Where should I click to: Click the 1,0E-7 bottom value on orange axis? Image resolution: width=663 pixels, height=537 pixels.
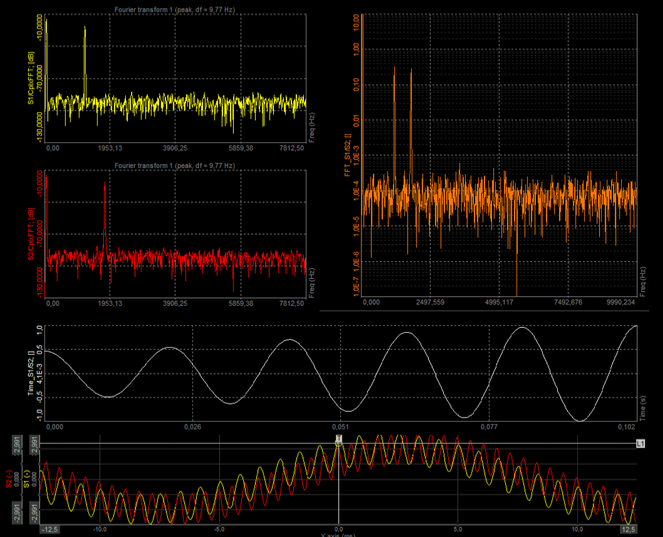(356, 288)
